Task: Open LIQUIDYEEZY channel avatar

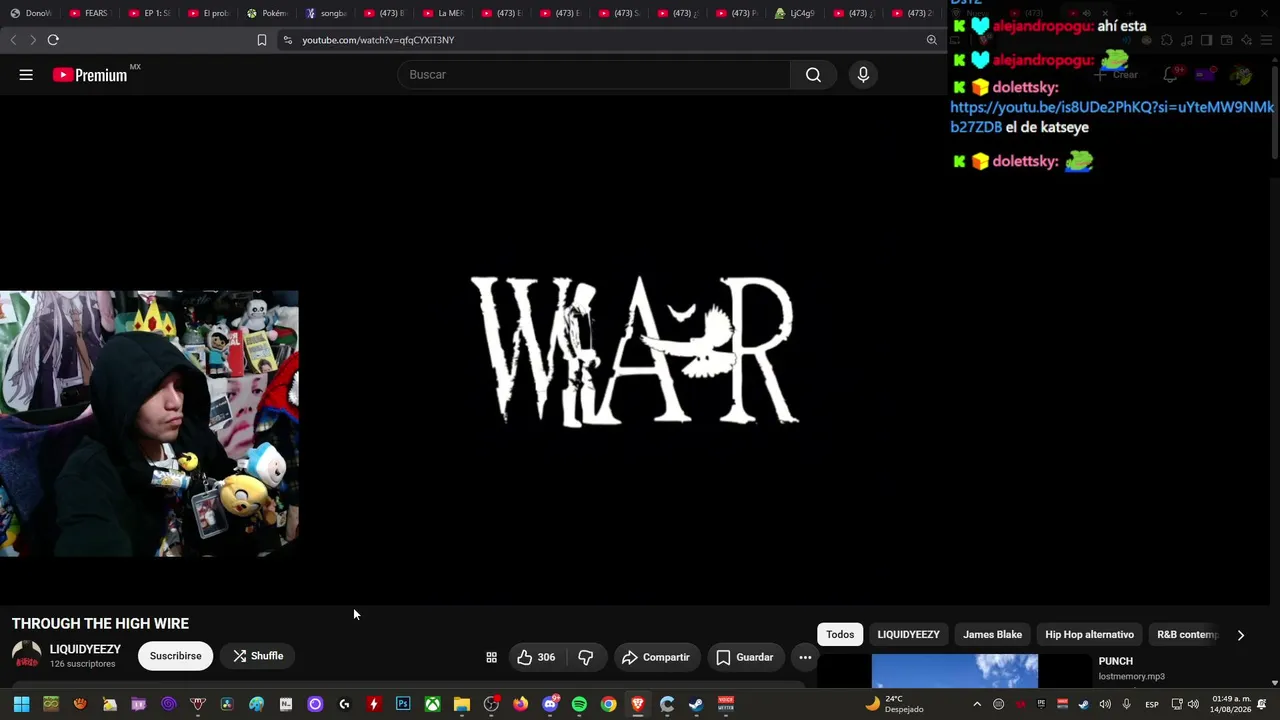Action: pyautogui.click(x=27, y=656)
